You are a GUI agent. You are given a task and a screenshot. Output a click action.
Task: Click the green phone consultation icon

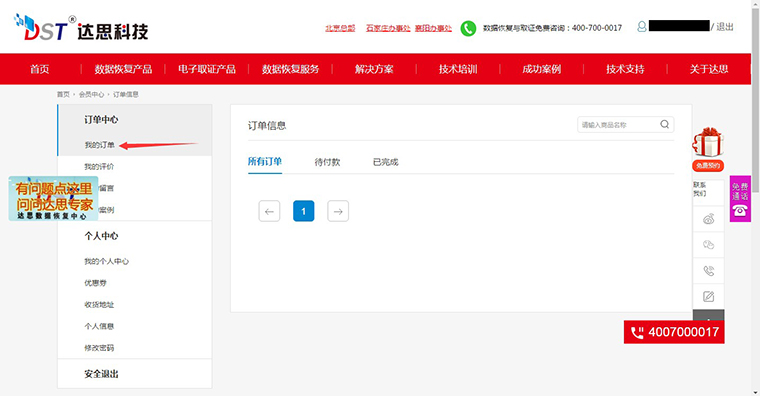coord(468,28)
